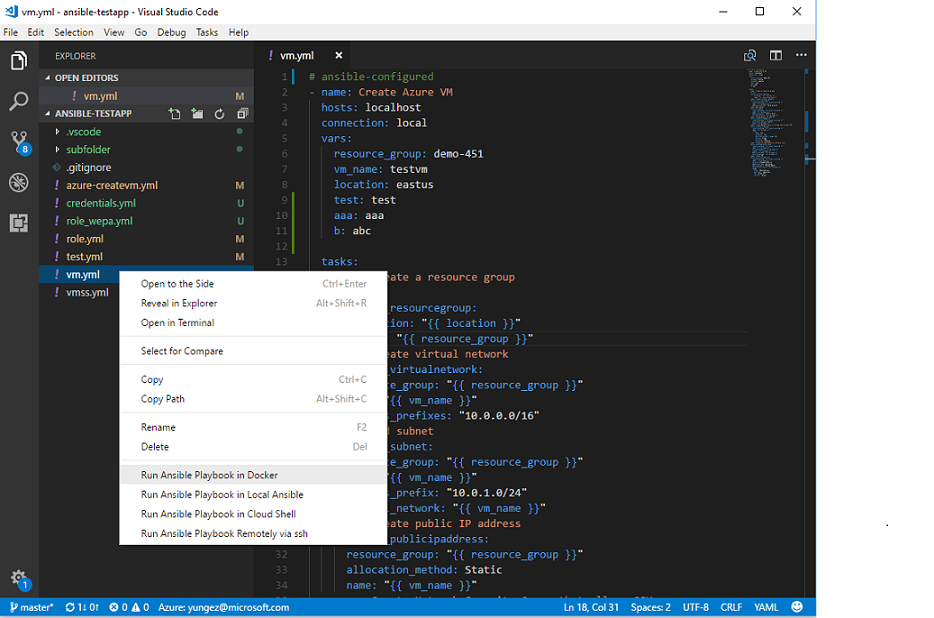Viewport: 934px width, 618px height.
Task: Open azure-createvm.yml file
Action: pos(147,185)
